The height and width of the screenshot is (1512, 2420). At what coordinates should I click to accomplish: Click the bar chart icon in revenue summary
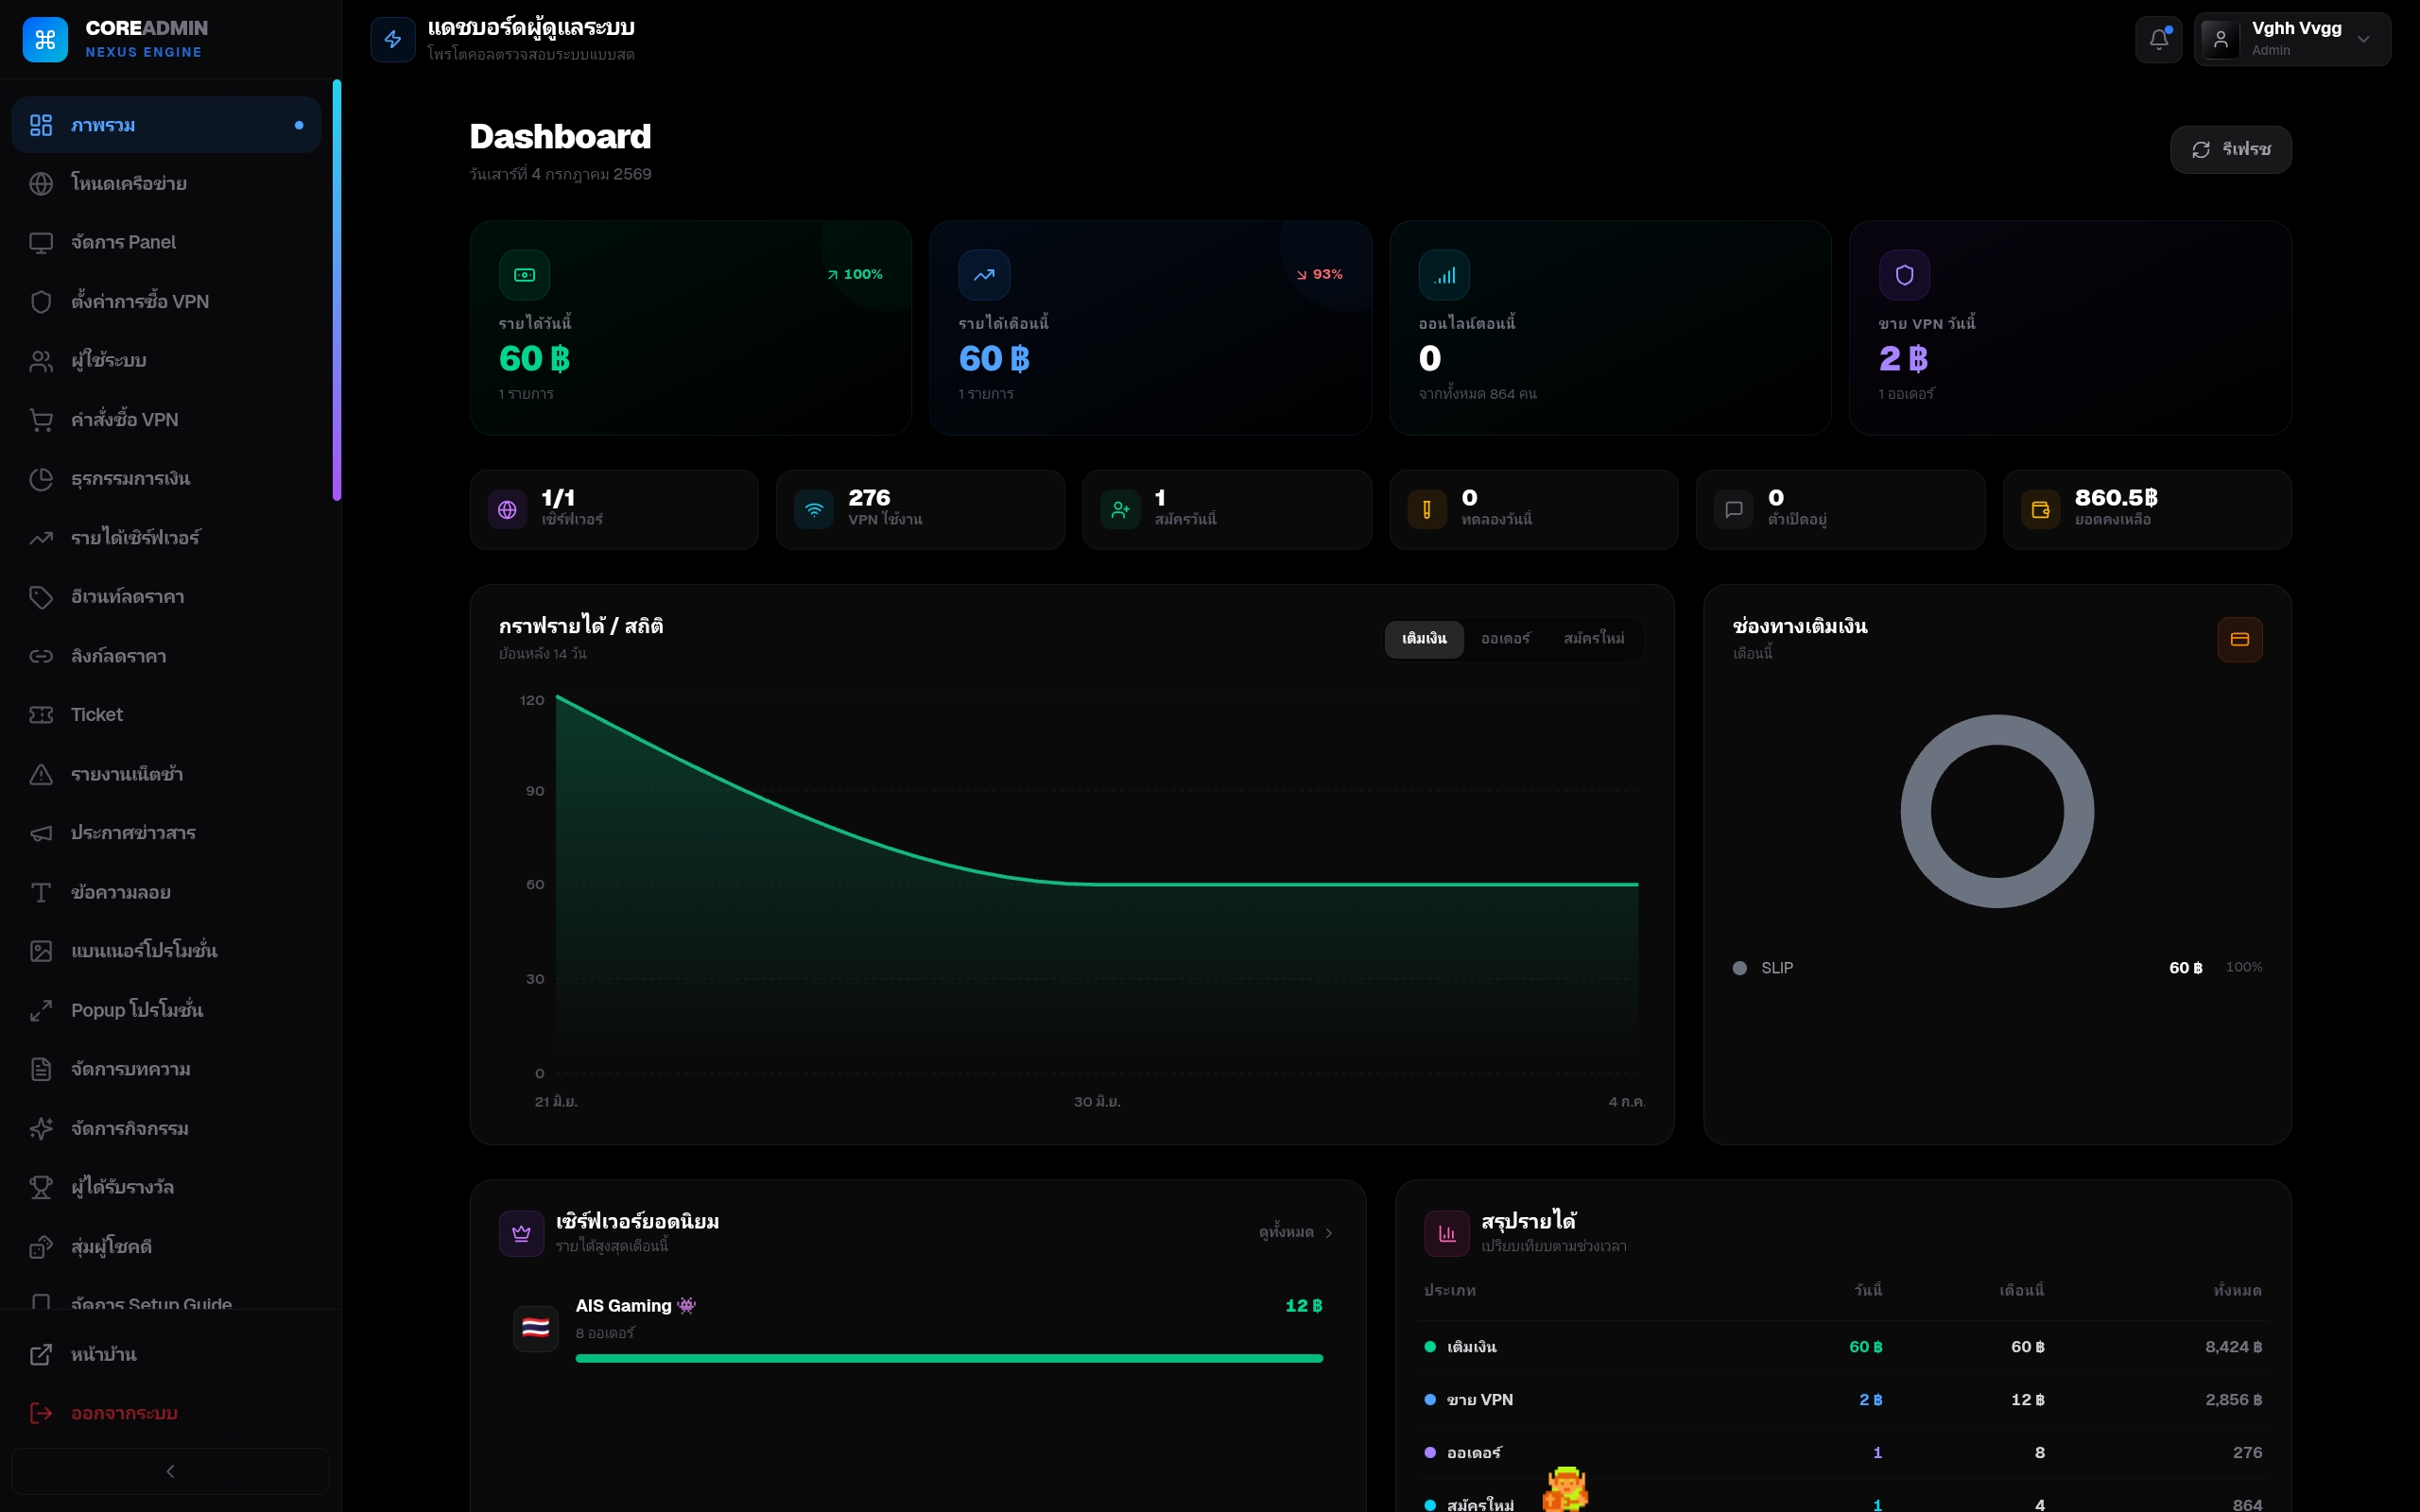1446,1233
